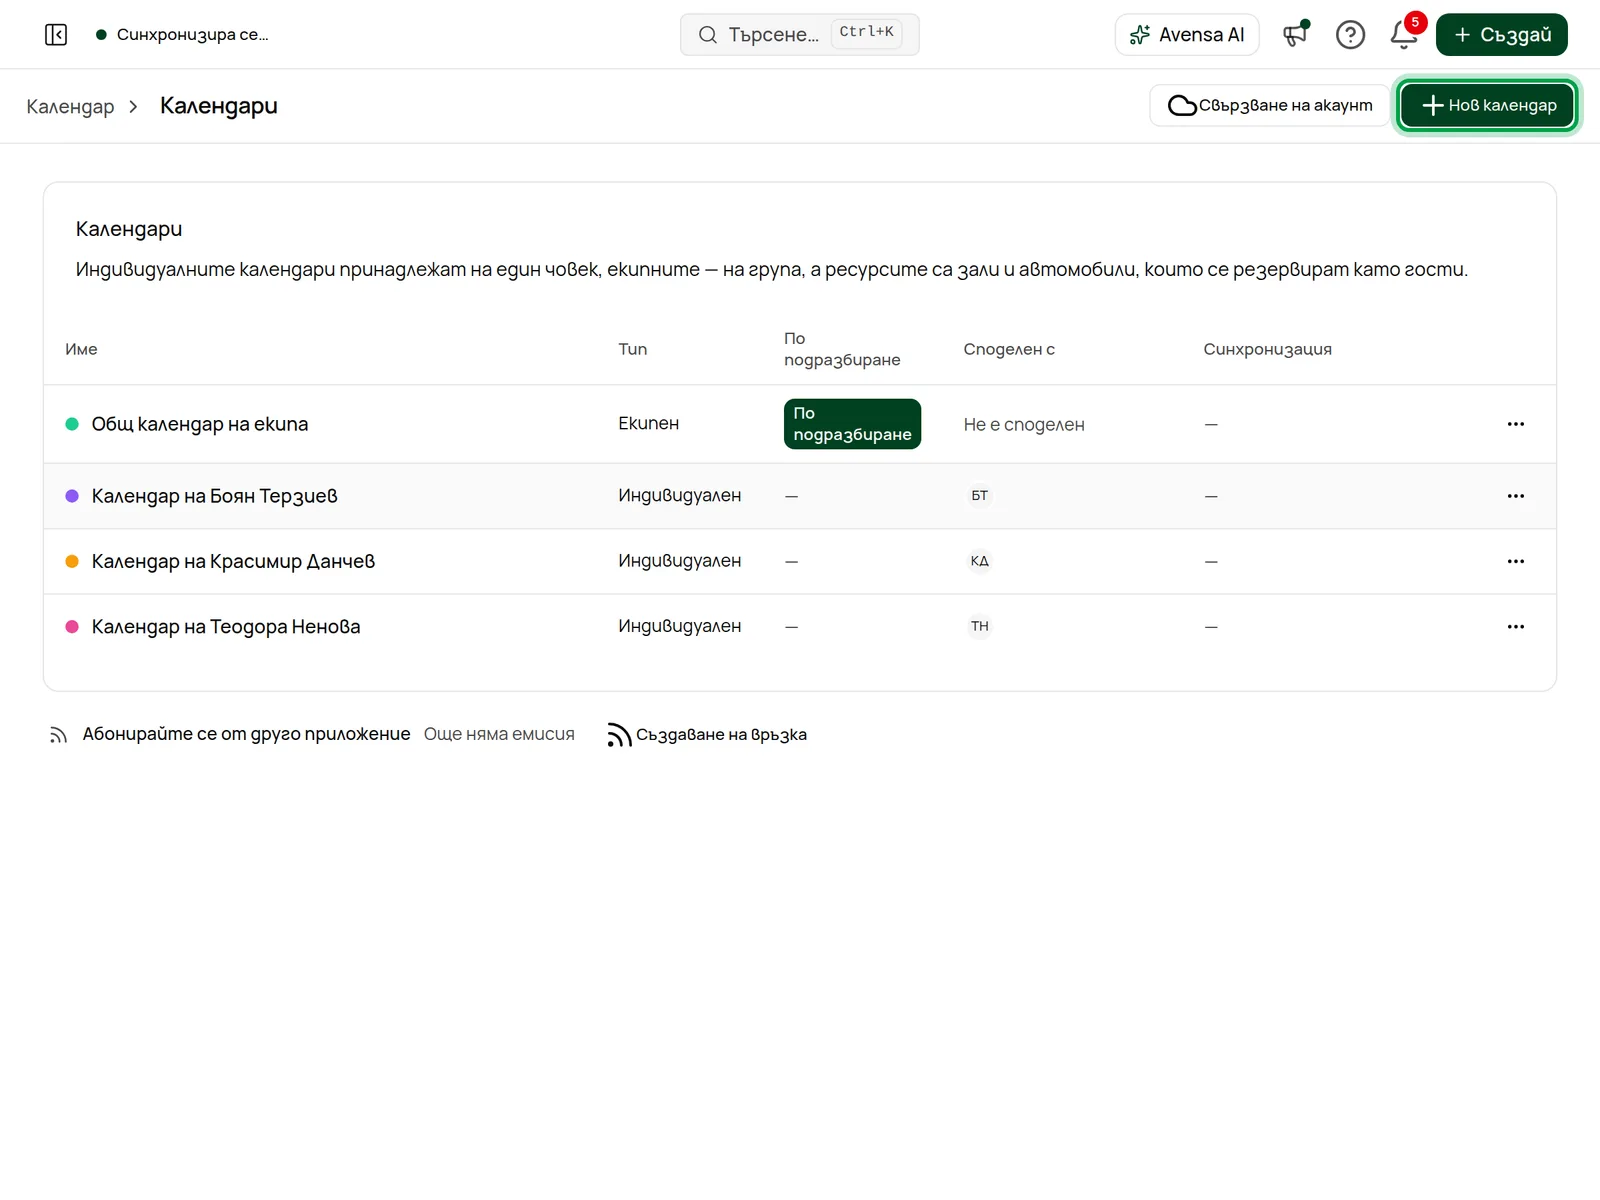Click the БТ avatar
Image resolution: width=1600 pixels, height=1200 pixels.
click(980, 496)
